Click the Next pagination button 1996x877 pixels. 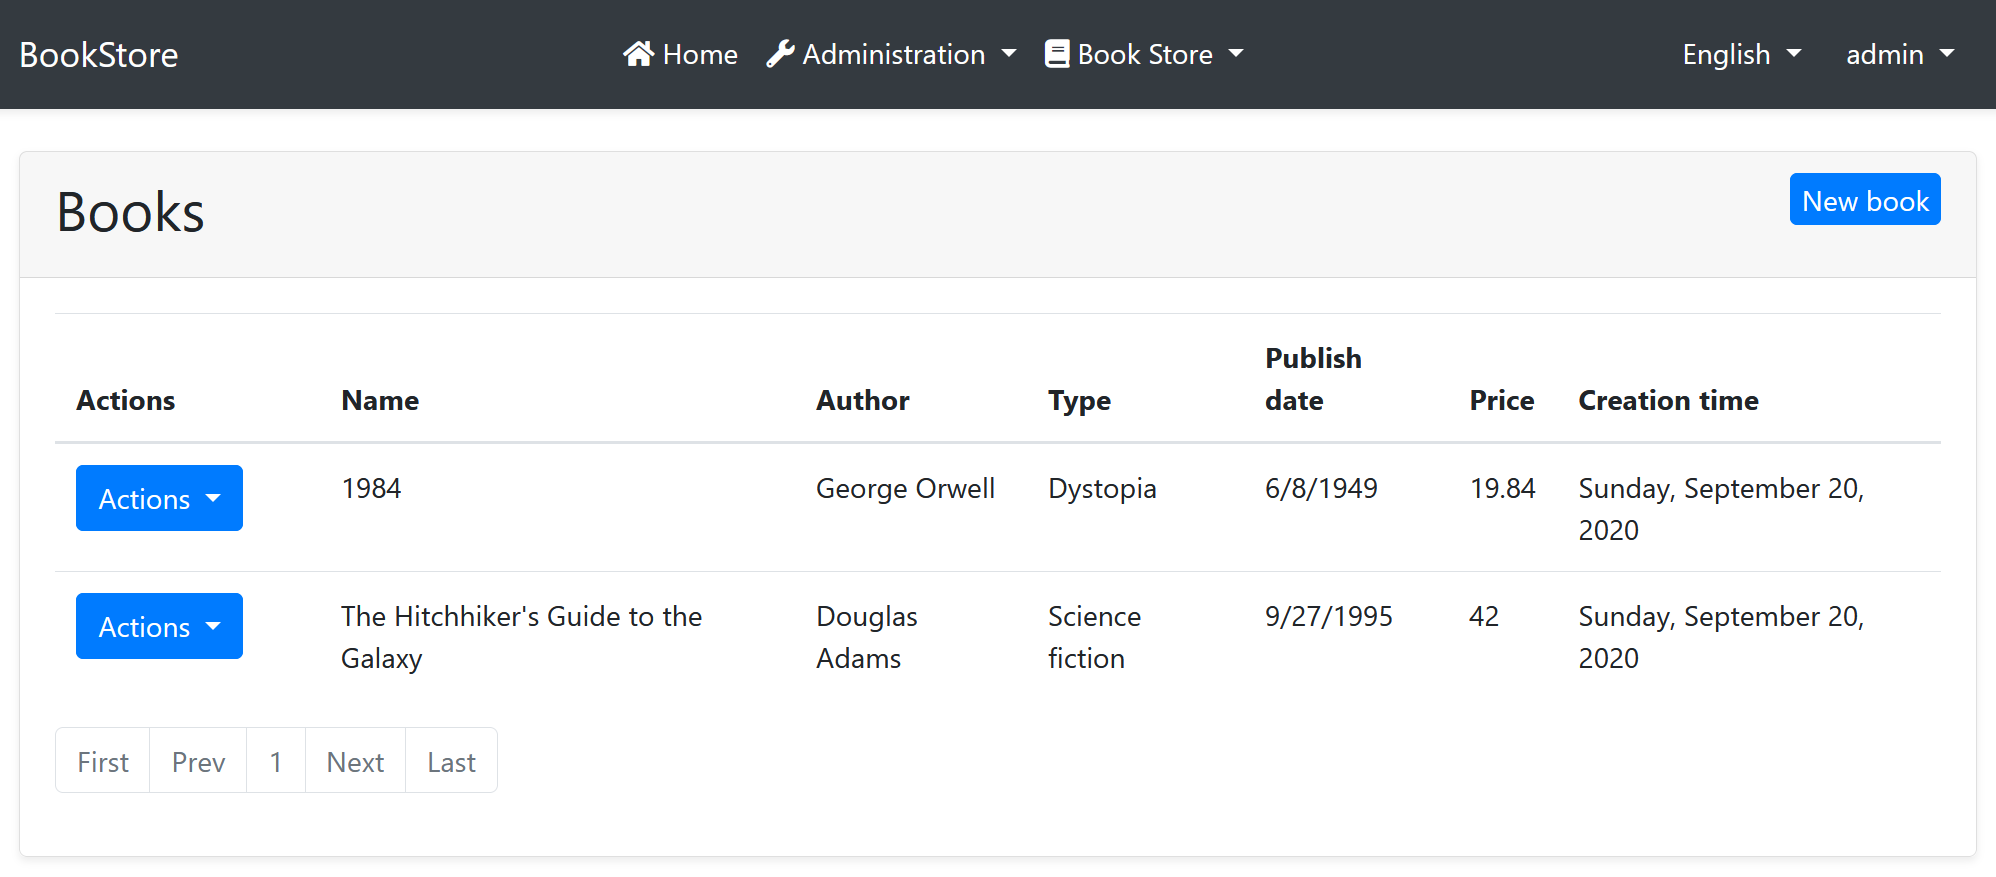point(355,762)
